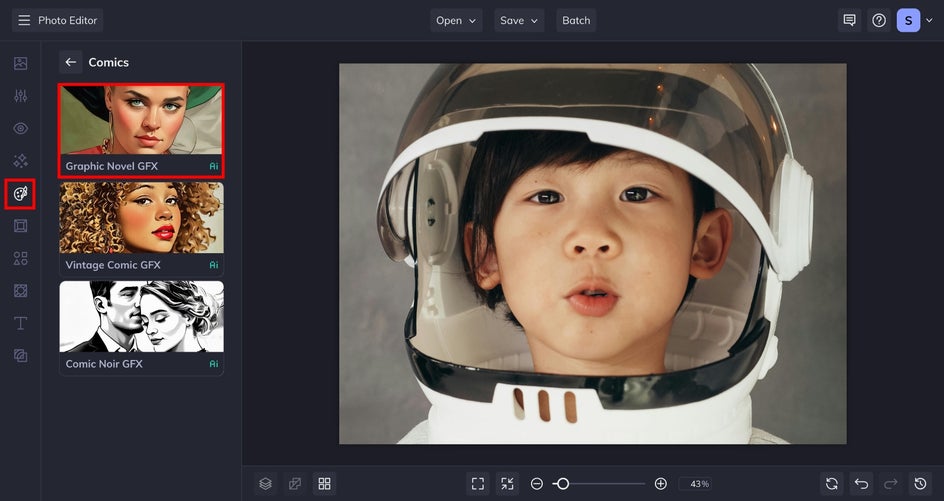Open the Photo Editor hamburger menu
The height and width of the screenshot is (501, 944).
[x=24, y=20]
